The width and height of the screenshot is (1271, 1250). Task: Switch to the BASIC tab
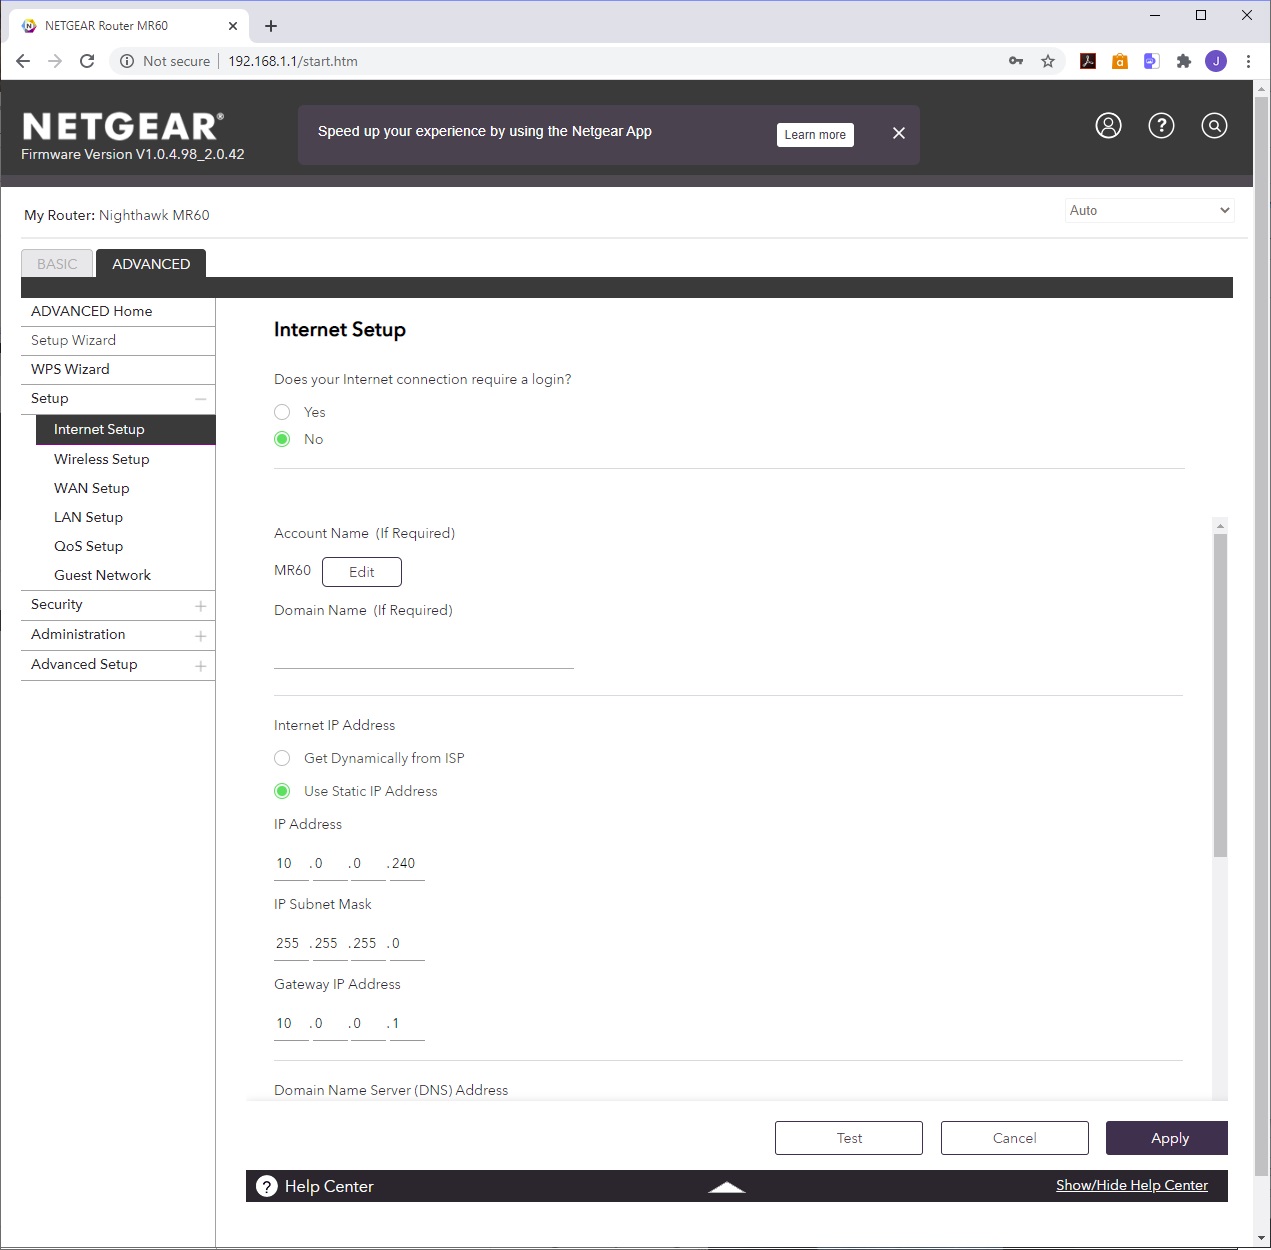pyautogui.click(x=57, y=264)
